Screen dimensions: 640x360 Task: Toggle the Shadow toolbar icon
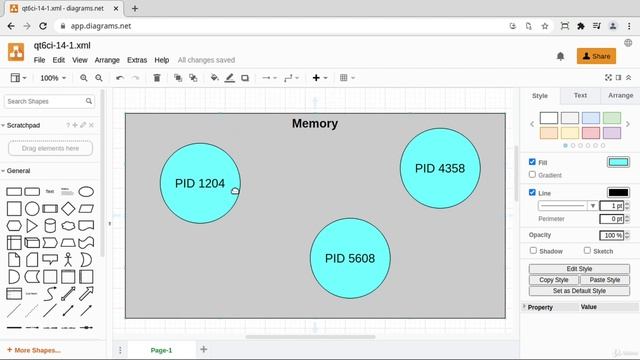tap(245, 78)
